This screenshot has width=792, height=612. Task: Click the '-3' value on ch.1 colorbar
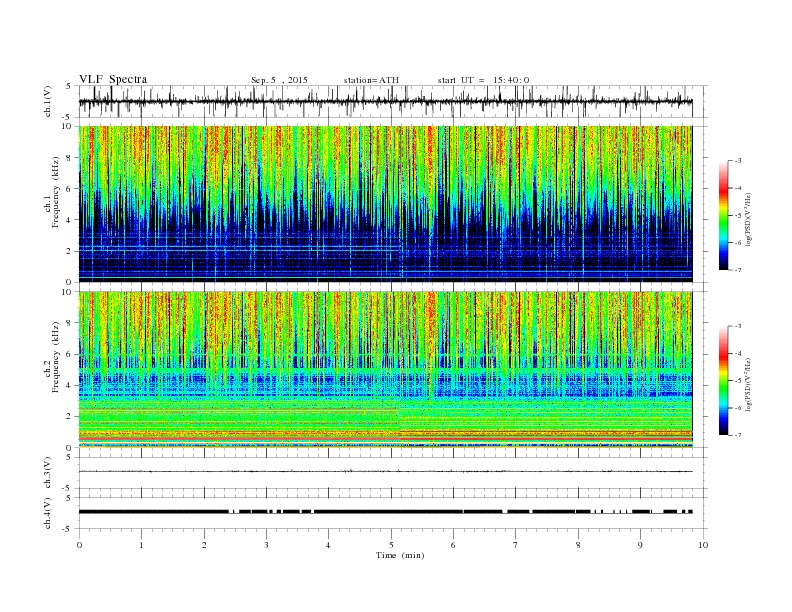coord(738,161)
